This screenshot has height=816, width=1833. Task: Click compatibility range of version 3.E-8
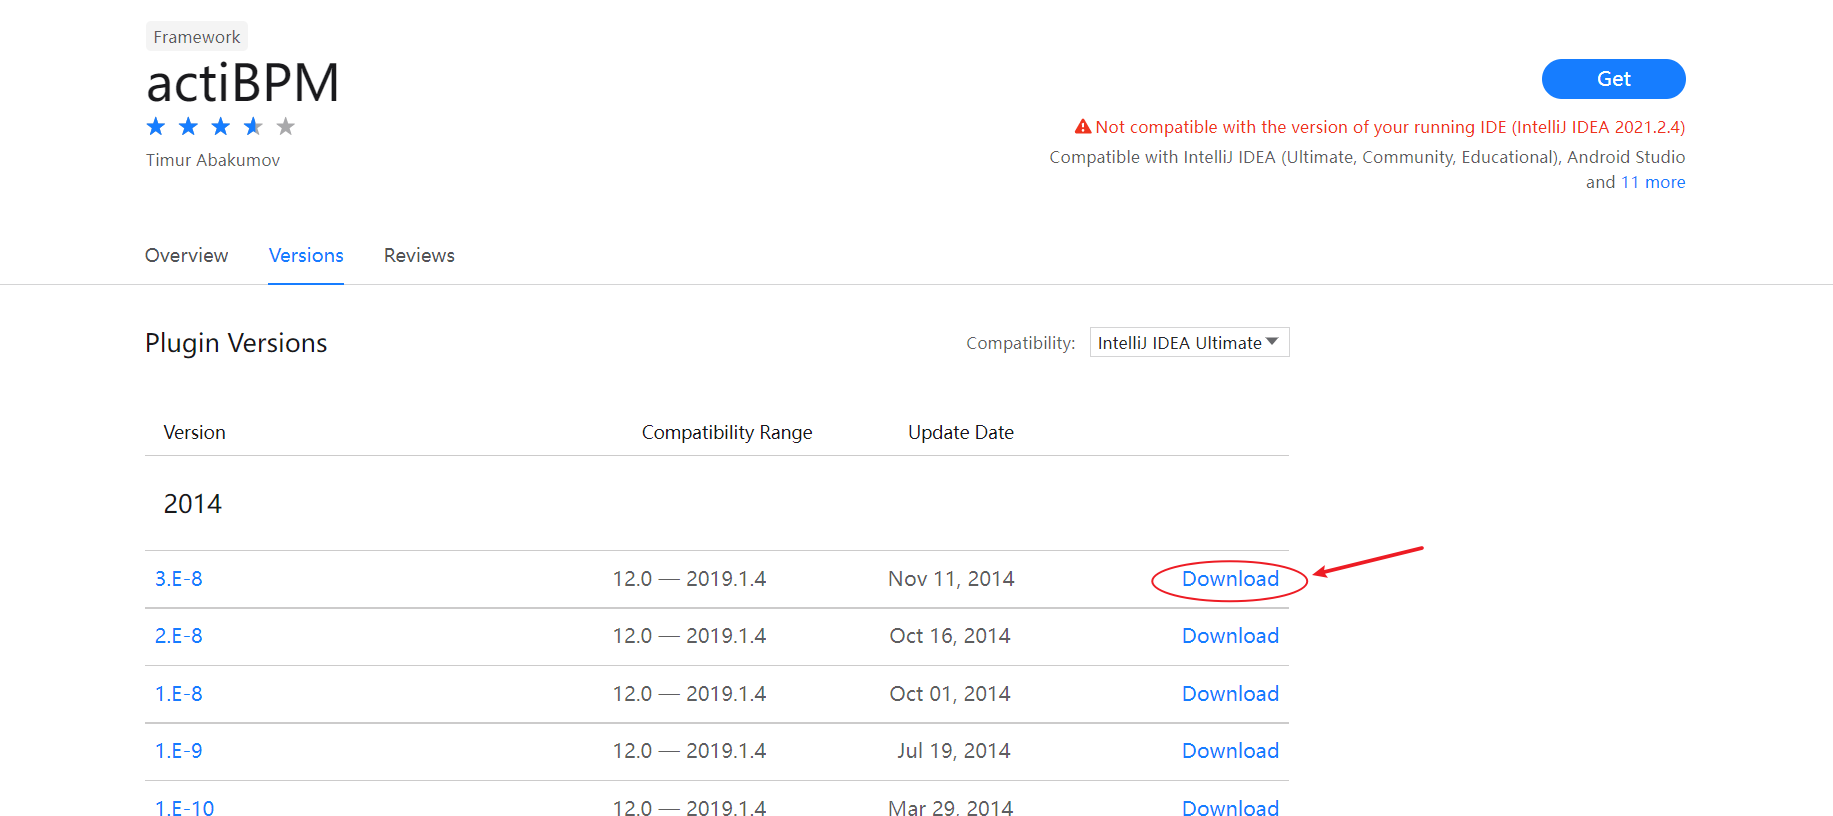pyautogui.click(x=689, y=579)
